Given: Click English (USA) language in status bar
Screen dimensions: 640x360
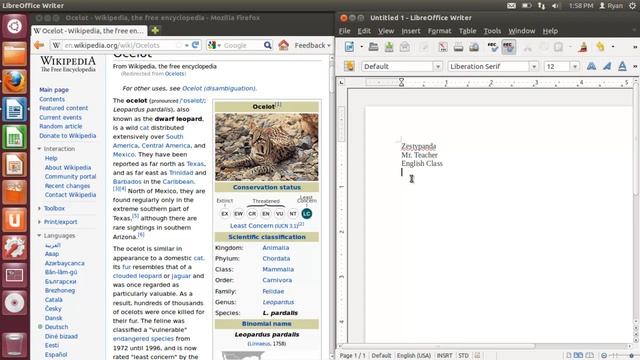Looking at the screenshot, I should coord(413,356).
